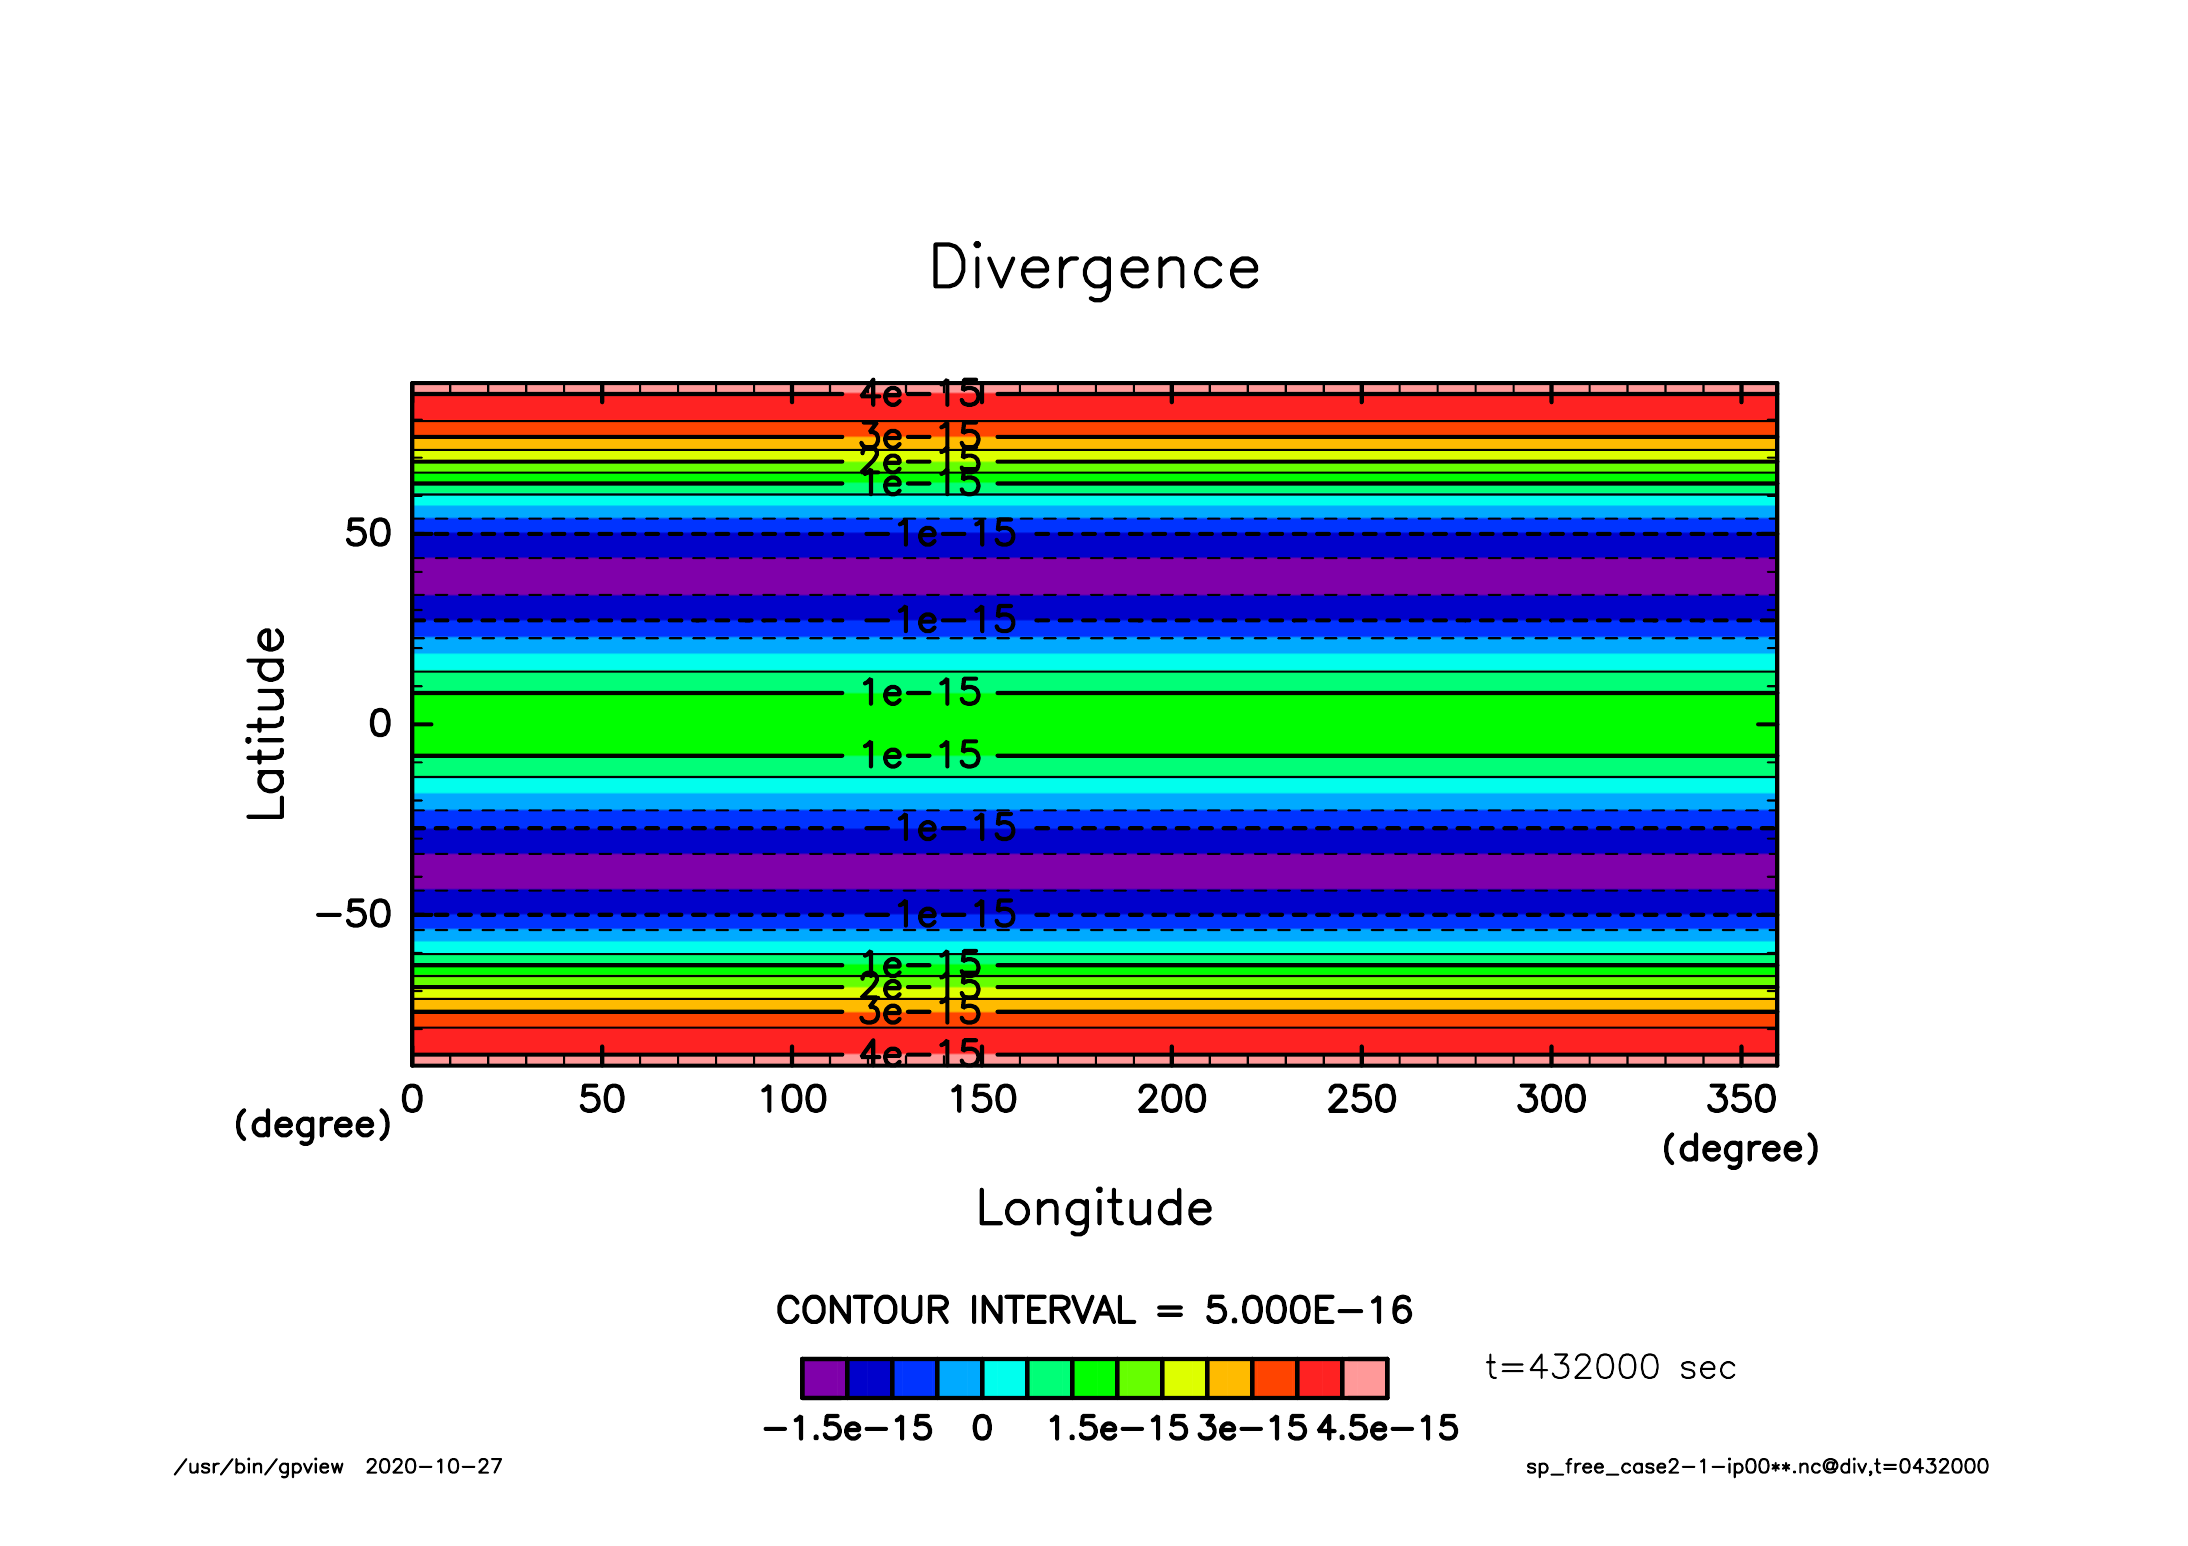Click the 300 longitude tick label
2188x1546 pixels.
[x=1551, y=1100]
